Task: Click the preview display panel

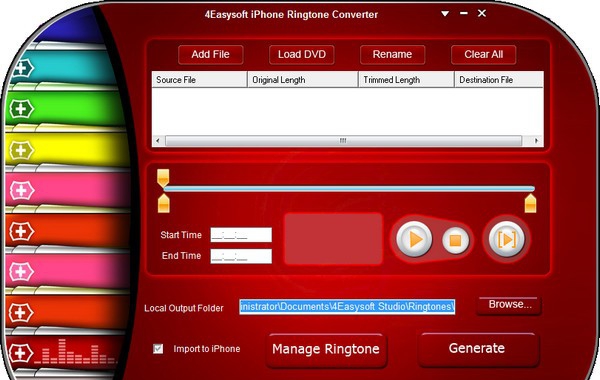Action: pos(333,238)
